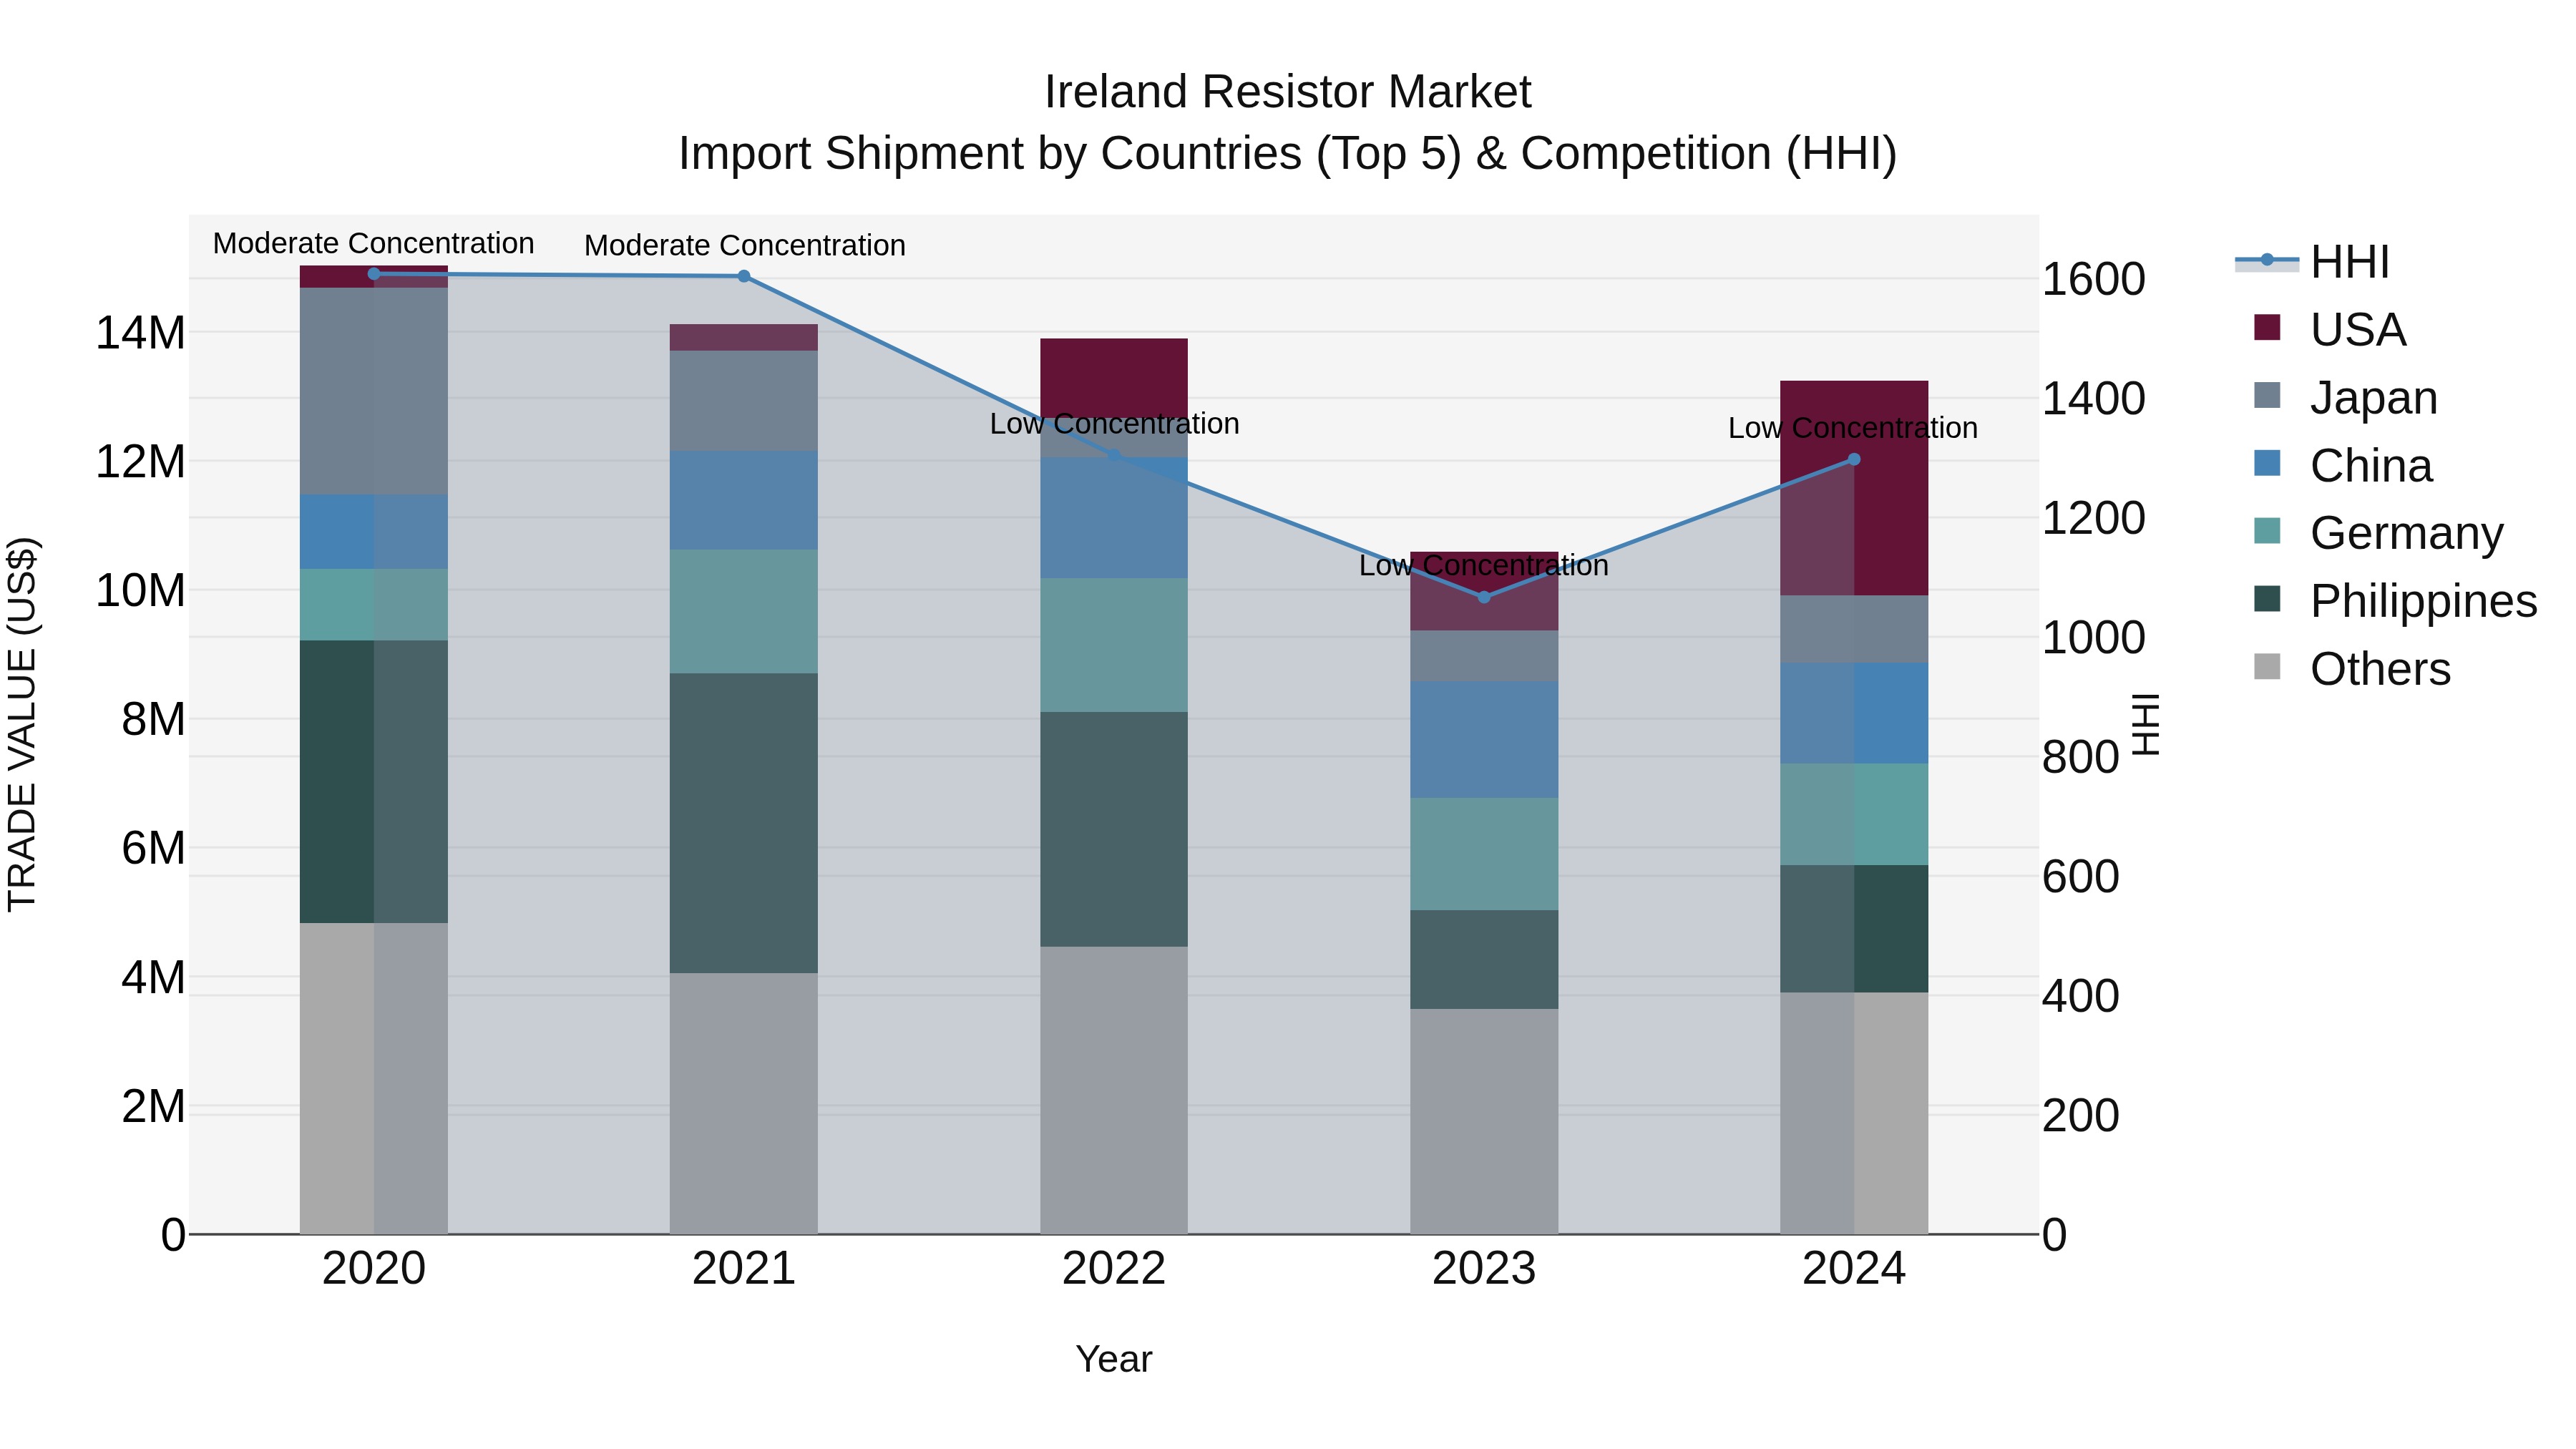
Task: Click the 2024 USA bar segment
Action: coord(1854,489)
